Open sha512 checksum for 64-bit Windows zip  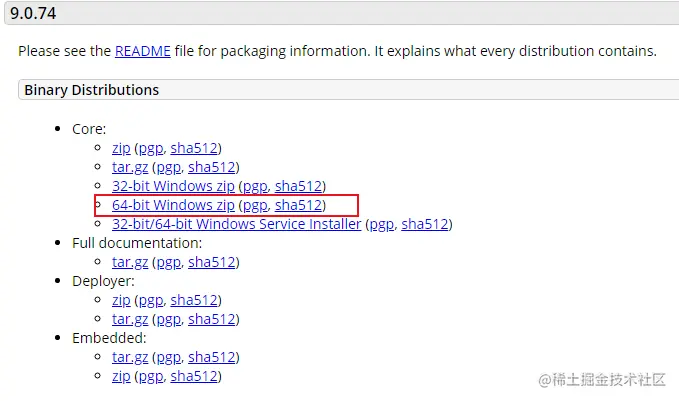click(299, 205)
